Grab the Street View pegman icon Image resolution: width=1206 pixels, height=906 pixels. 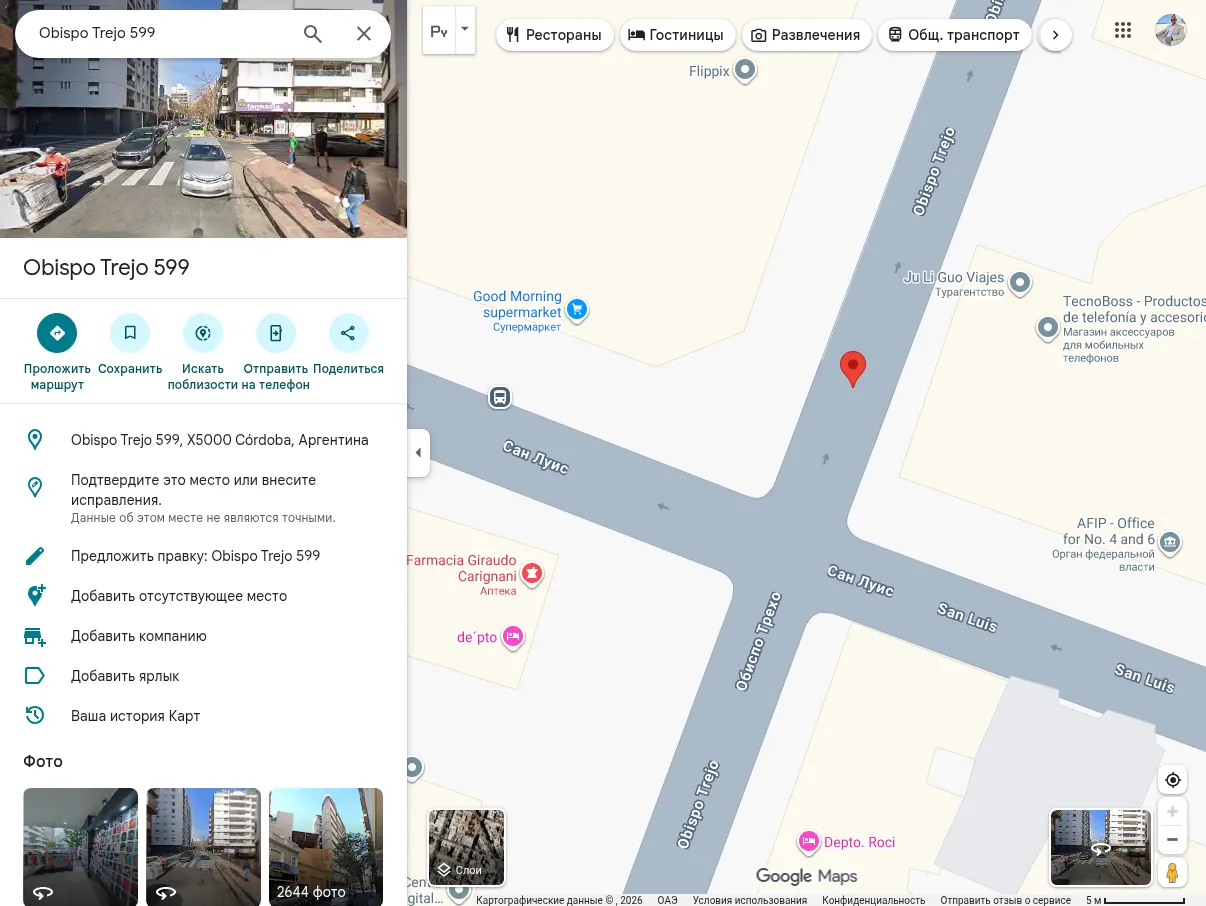pos(1173,872)
